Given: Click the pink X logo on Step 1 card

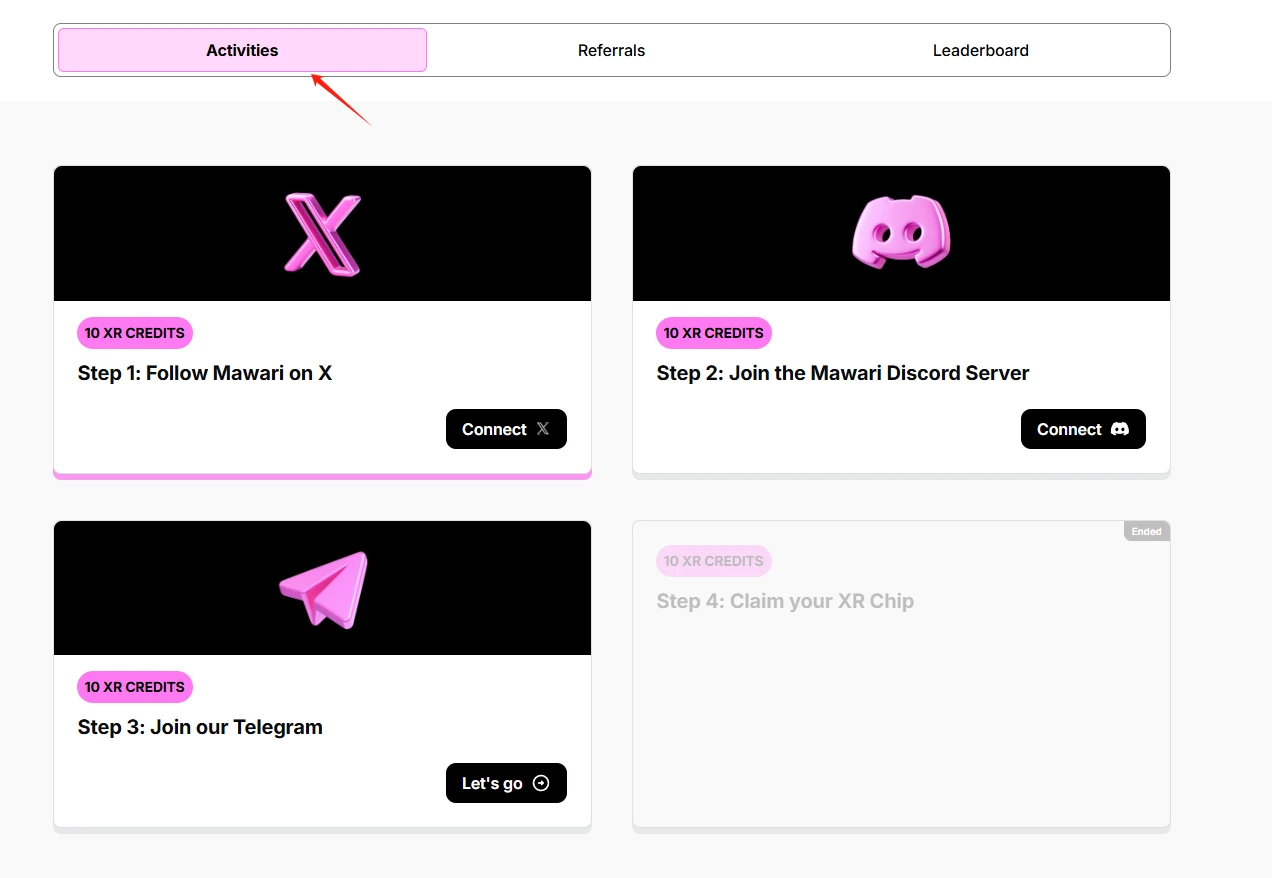Looking at the screenshot, I should tap(322, 233).
